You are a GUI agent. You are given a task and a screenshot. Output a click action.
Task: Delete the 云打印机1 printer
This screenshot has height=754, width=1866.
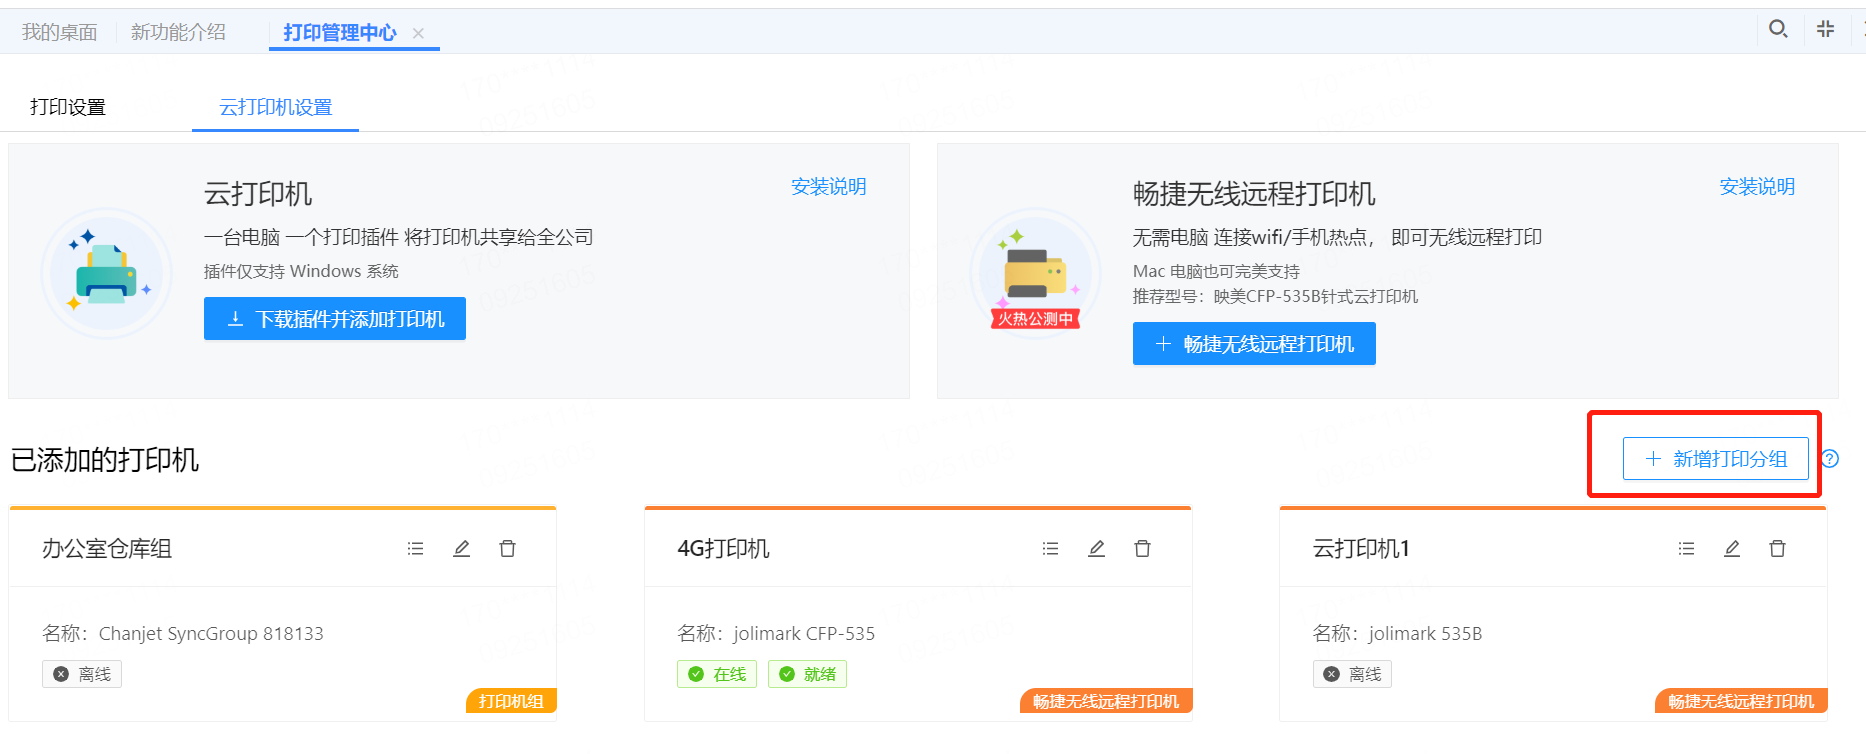[1777, 549]
